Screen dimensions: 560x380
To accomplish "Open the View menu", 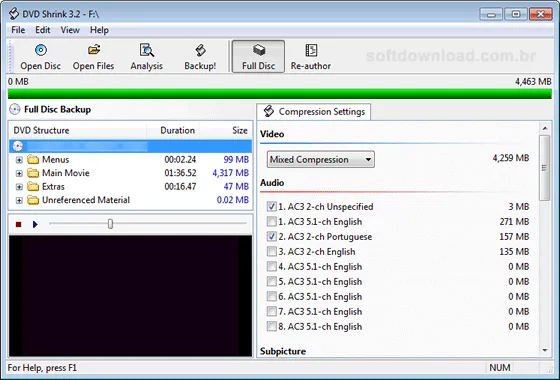I will pos(70,30).
